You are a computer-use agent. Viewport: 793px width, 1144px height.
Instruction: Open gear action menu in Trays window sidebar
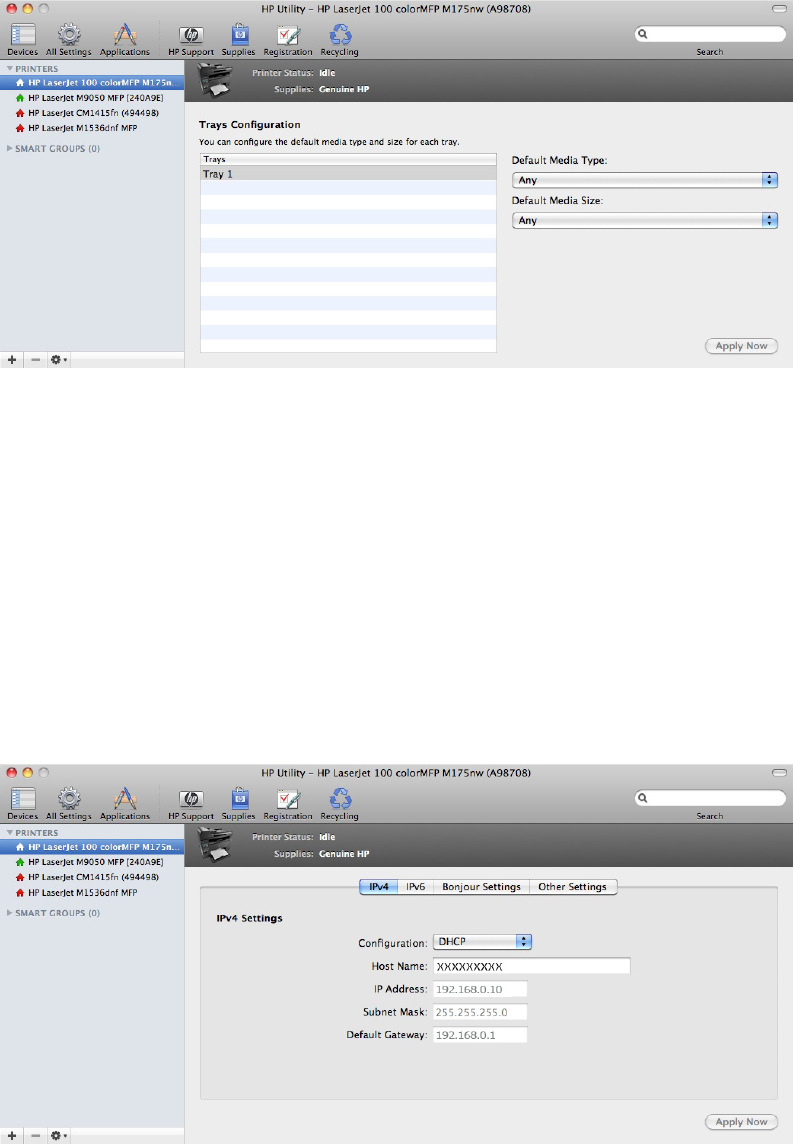click(58, 360)
